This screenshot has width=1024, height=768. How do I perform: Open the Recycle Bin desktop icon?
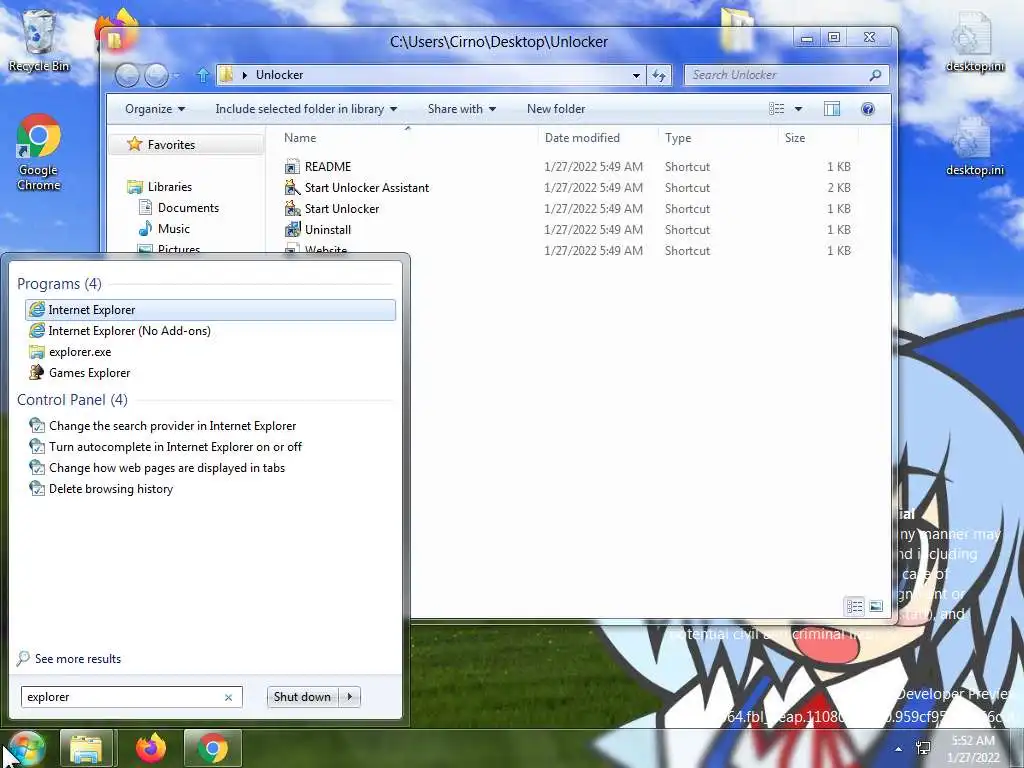(x=39, y=42)
